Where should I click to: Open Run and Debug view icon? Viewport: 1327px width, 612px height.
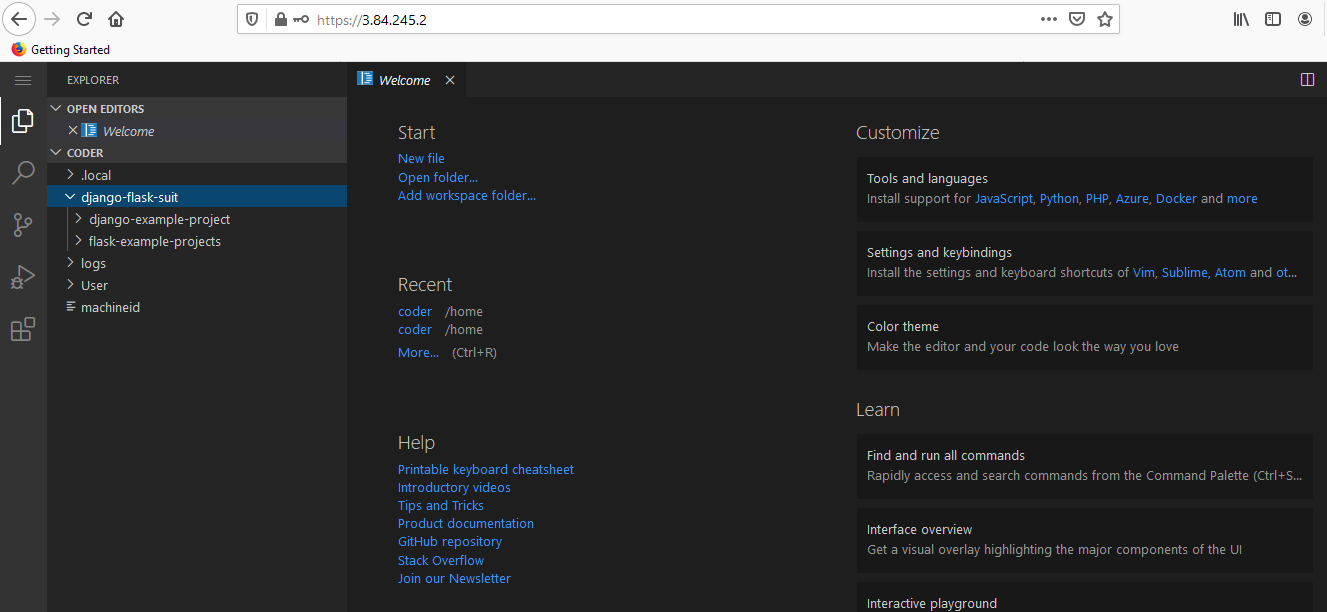coord(22,277)
